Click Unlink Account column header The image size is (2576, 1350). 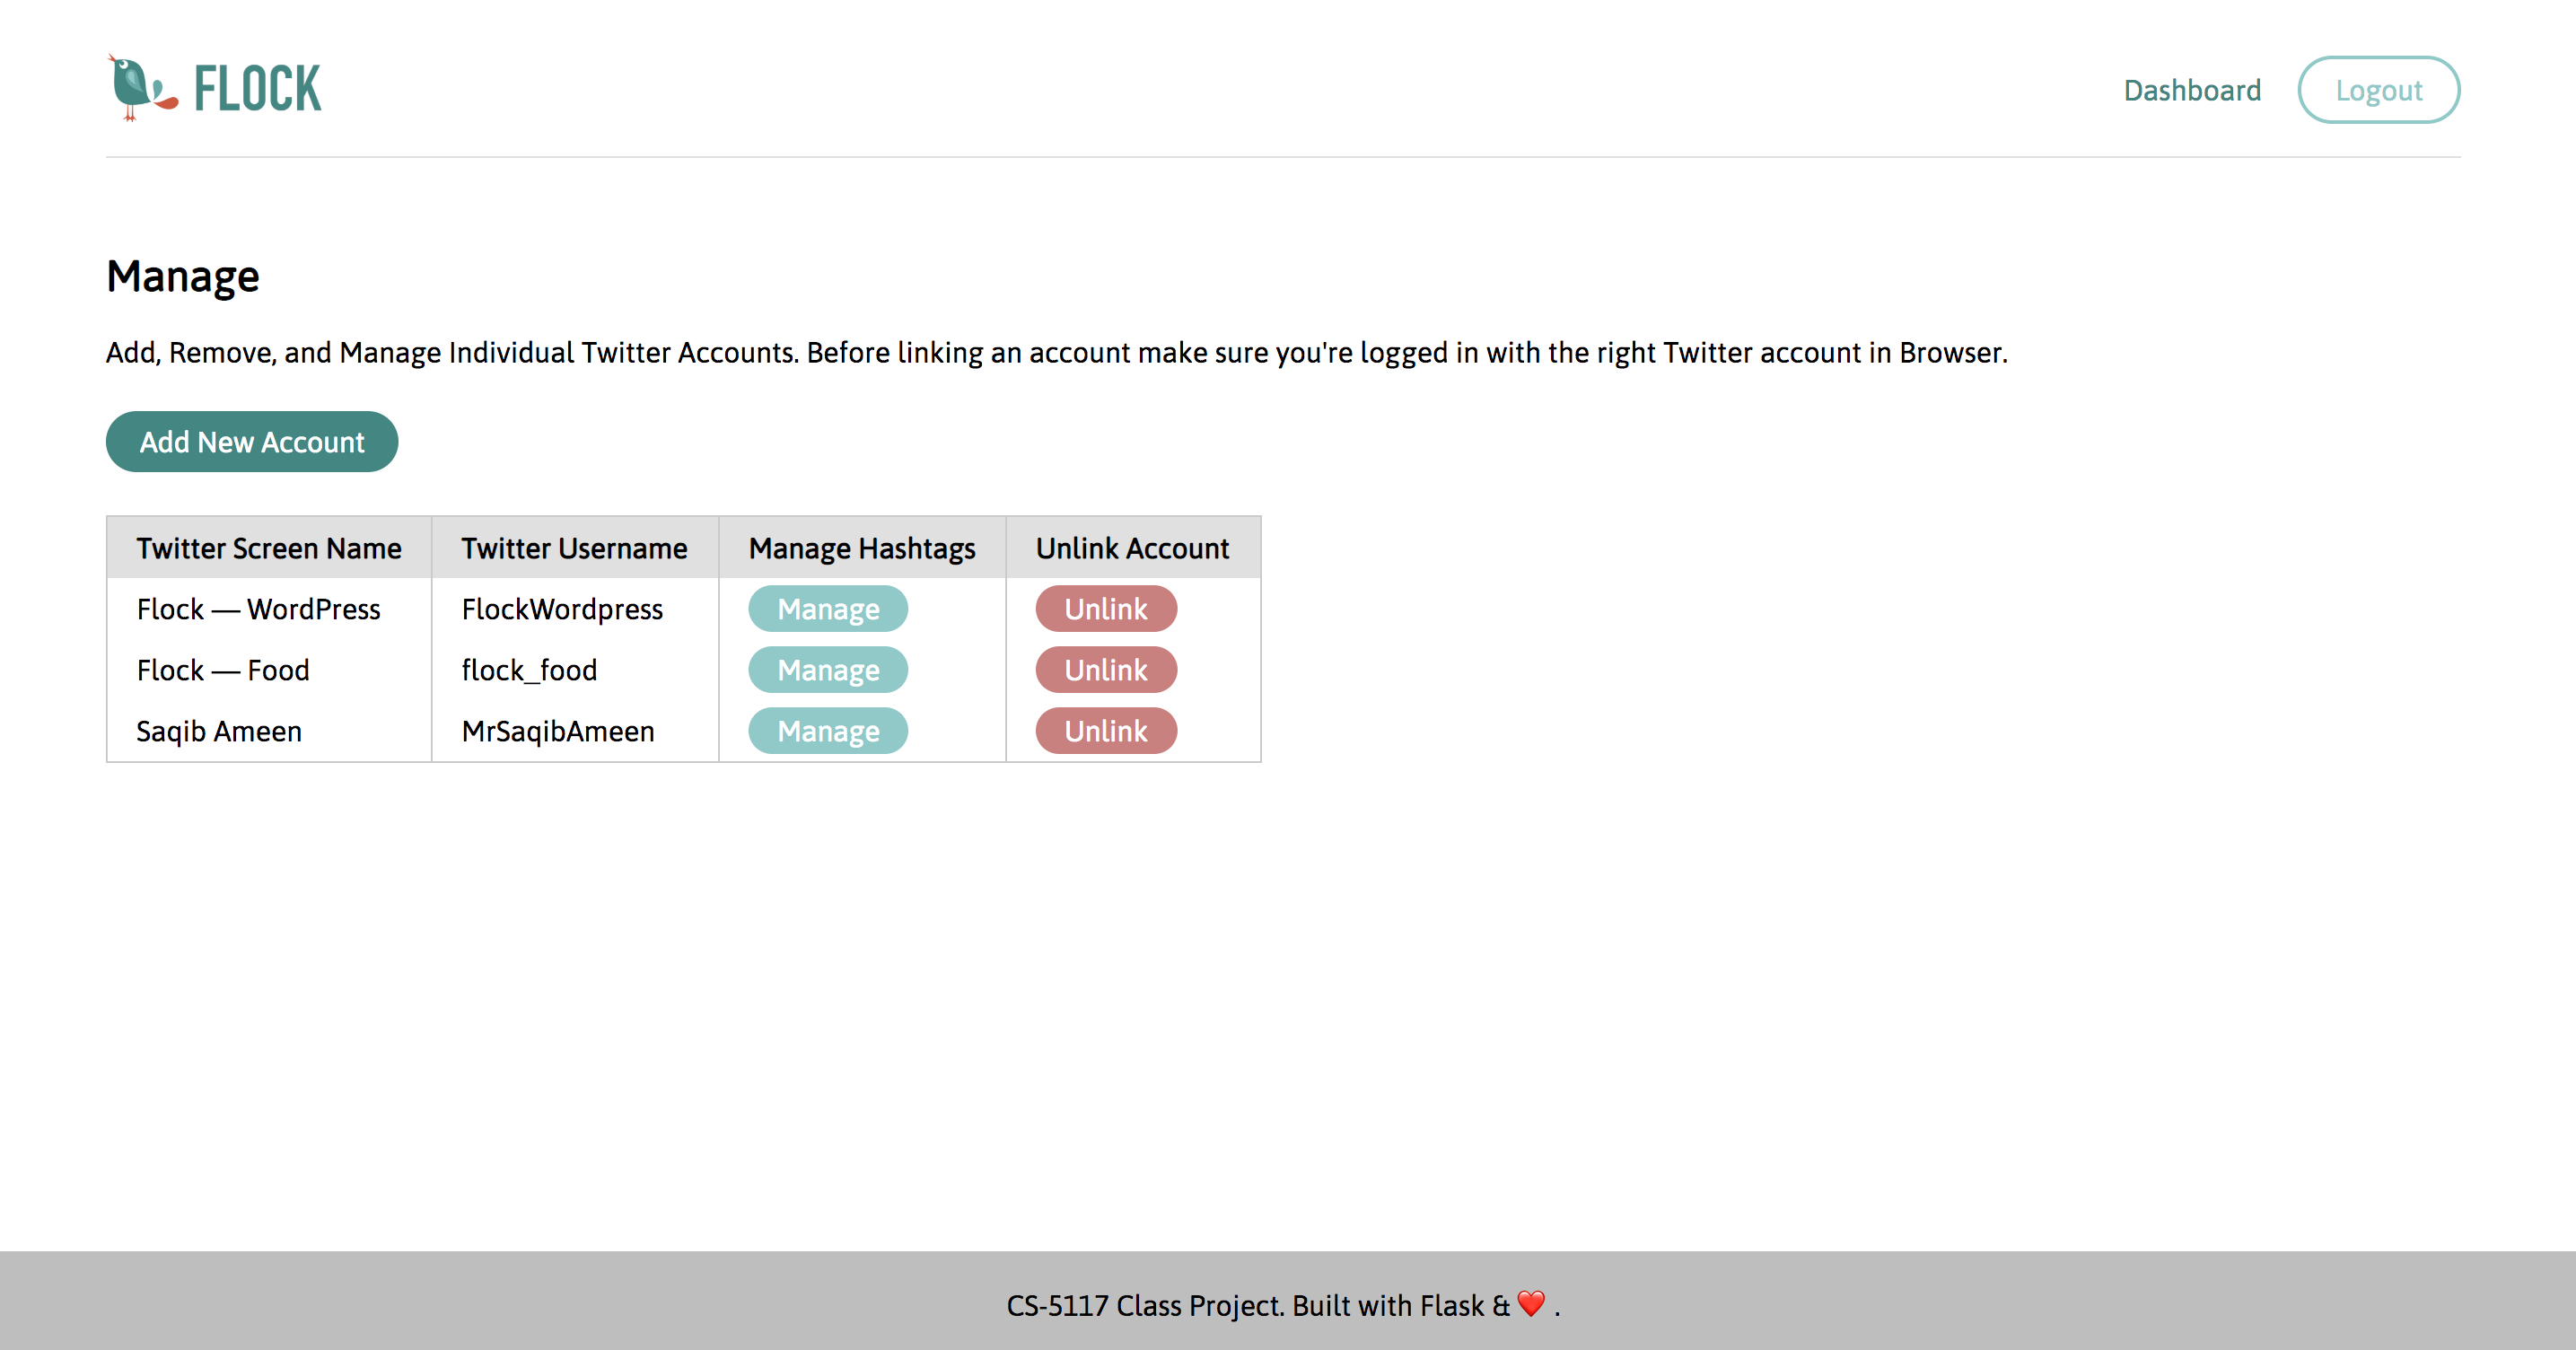(x=1132, y=548)
